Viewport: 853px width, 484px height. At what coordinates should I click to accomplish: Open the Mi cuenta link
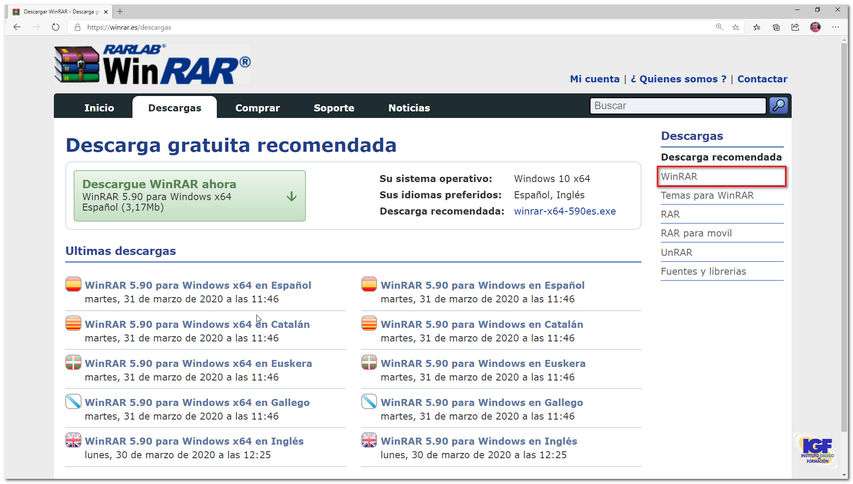point(595,79)
